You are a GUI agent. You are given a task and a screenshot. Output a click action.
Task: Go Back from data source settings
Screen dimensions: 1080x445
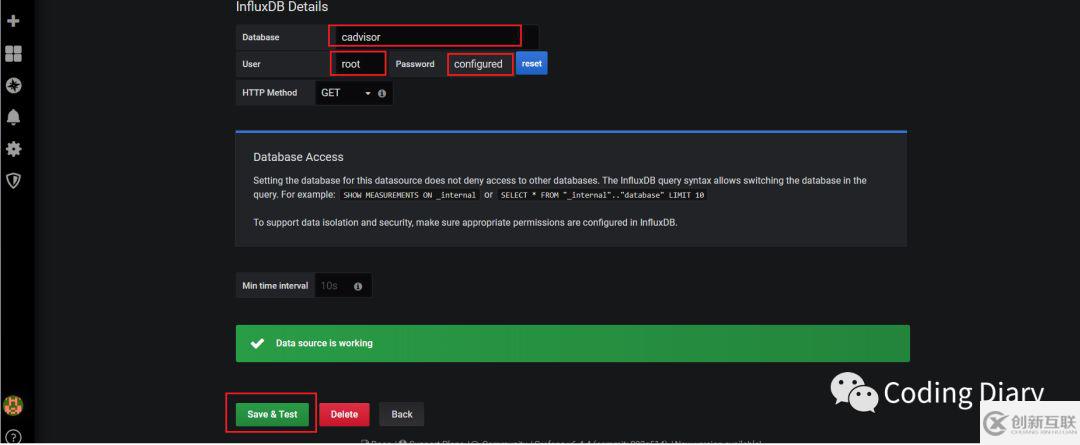pyautogui.click(x=402, y=414)
